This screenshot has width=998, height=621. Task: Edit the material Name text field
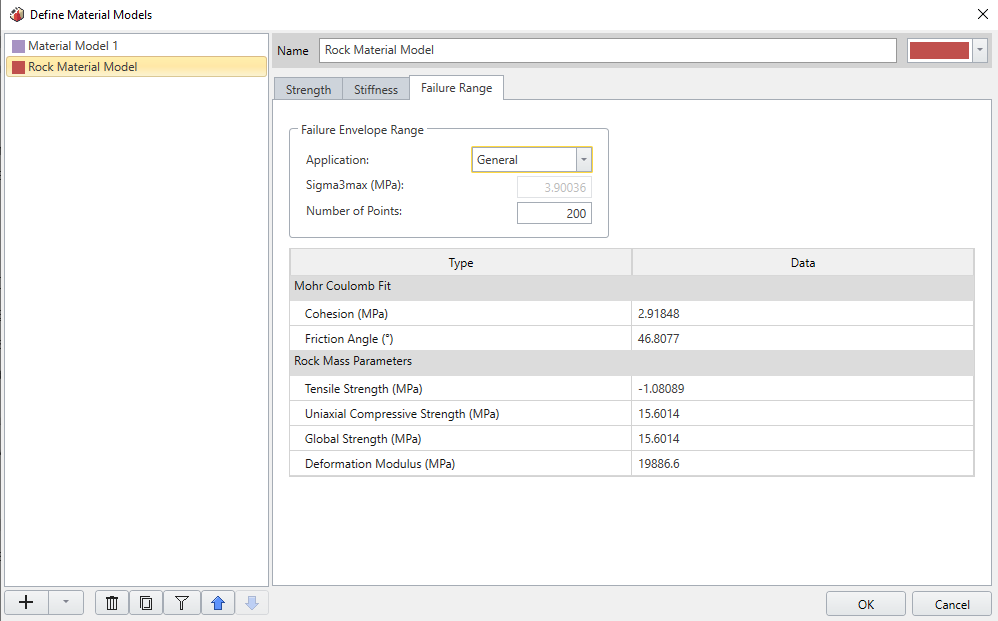[x=608, y=50]
